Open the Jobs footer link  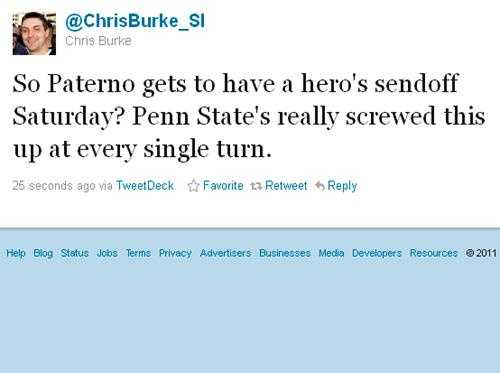pyautogui.click(x=107, y=253)
